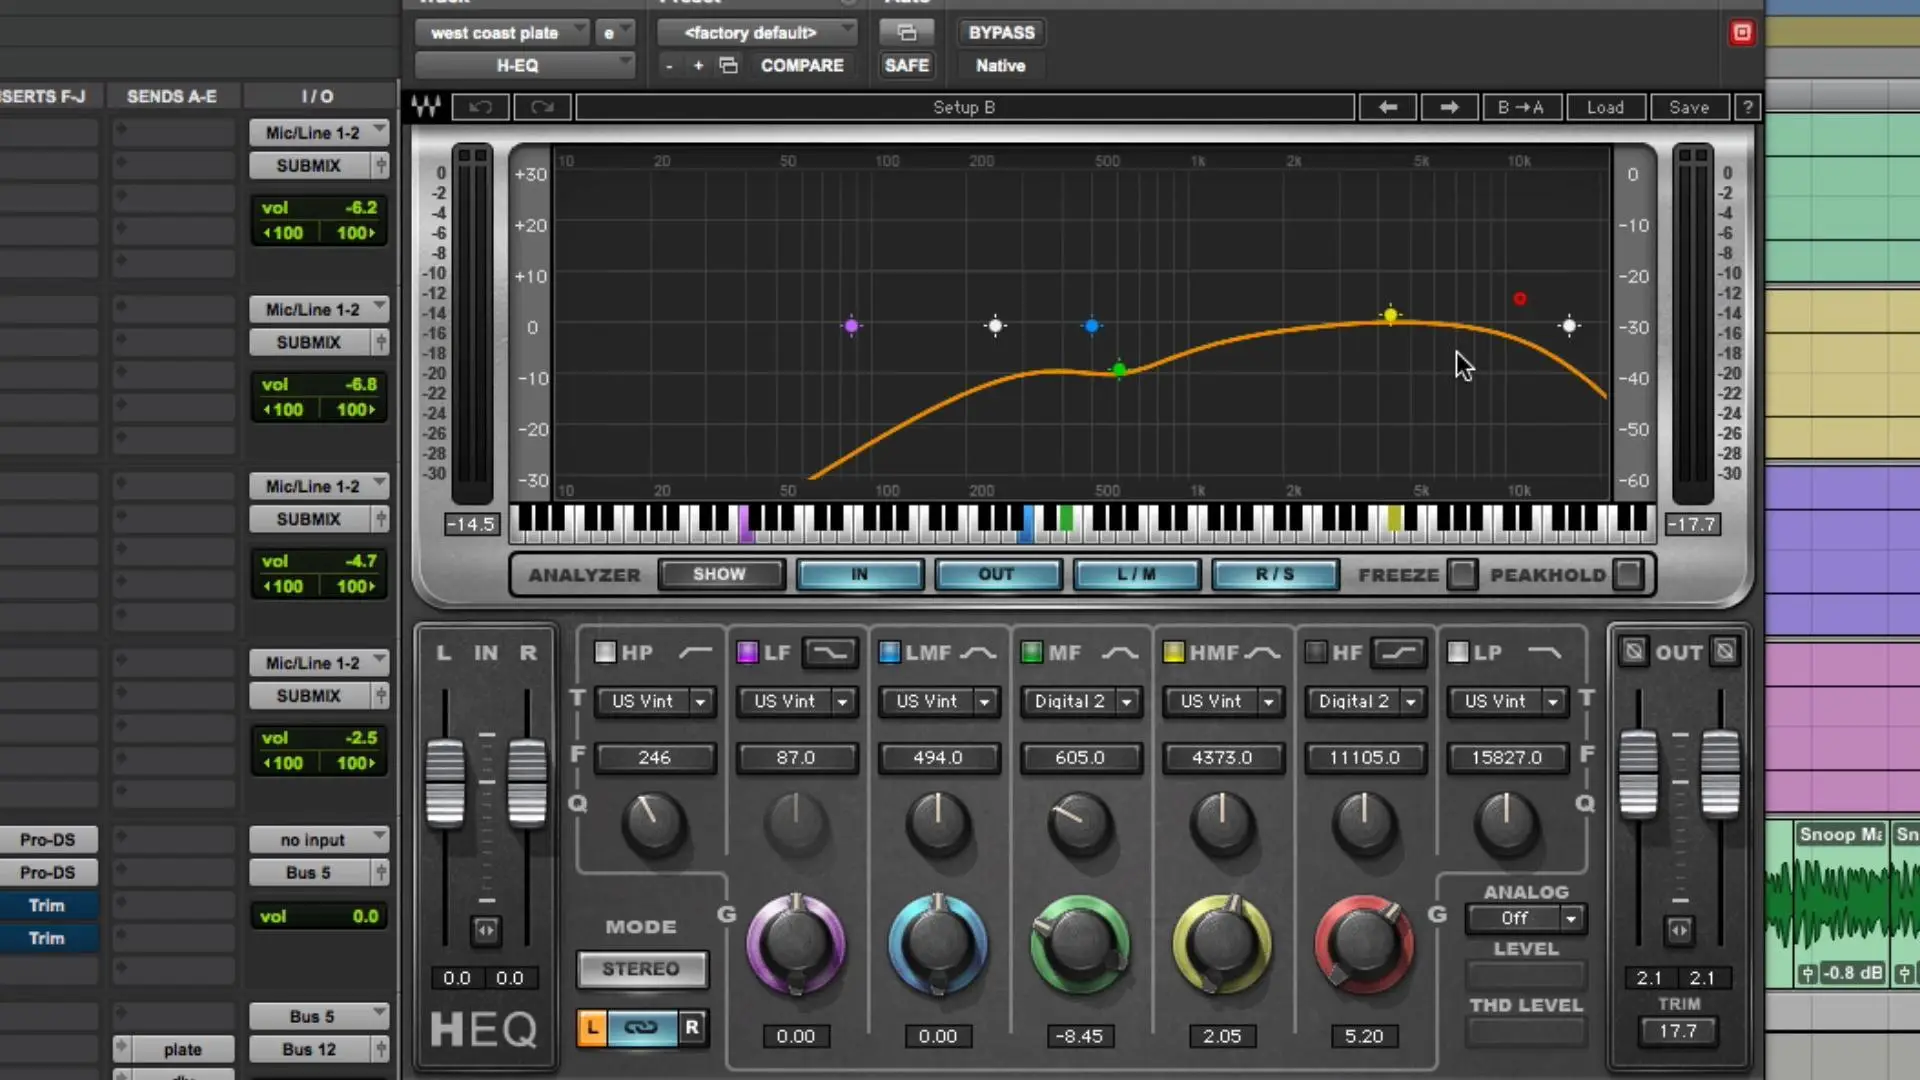Screen dimensions: 1920x1080
Task: Select the LP filter shape icon
Action: 1545,652
